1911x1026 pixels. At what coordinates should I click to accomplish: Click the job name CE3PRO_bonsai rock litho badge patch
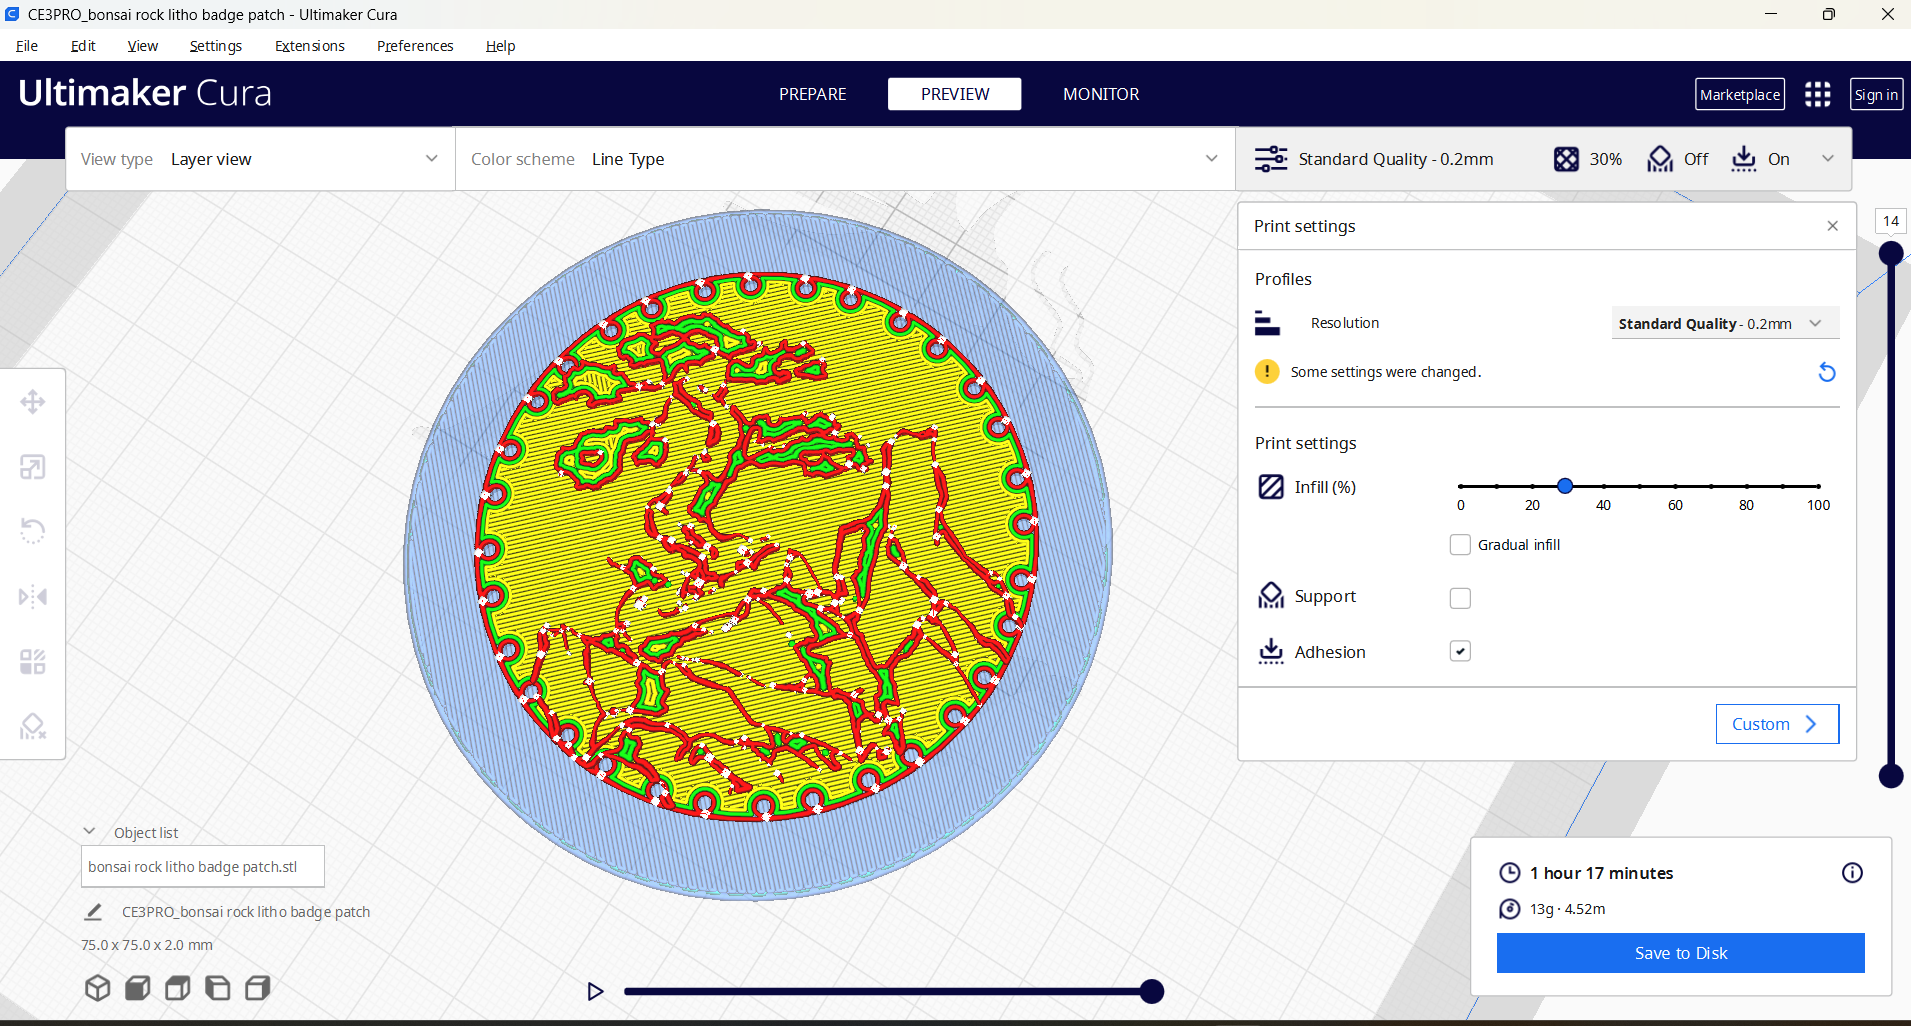pos(246,912)
